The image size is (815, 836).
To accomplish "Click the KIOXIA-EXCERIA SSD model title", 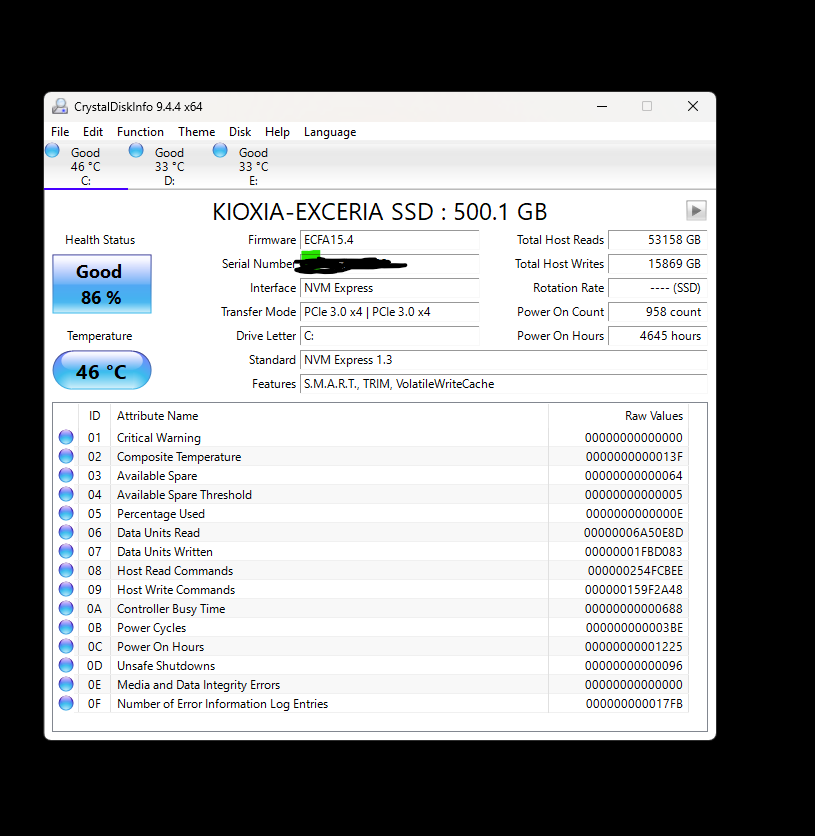I will coord(380,212).
